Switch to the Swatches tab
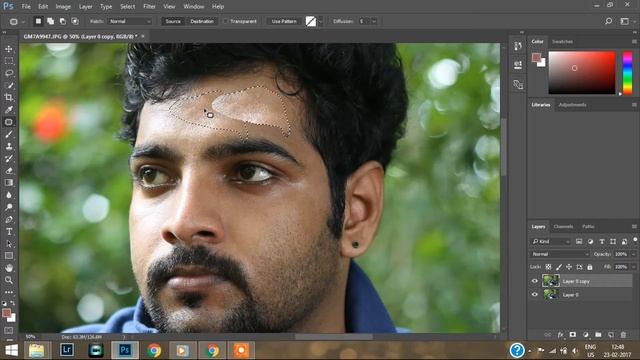This screenshot has width=640, height=360. 562,42
